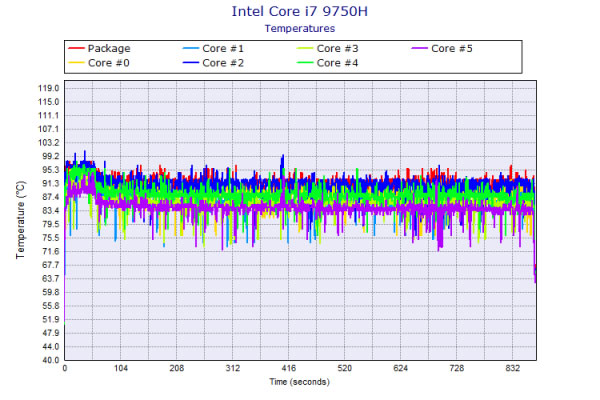Select the Core #1 legend entry
Viewport: 600px width, 400px height.
(x=213, y=49)
